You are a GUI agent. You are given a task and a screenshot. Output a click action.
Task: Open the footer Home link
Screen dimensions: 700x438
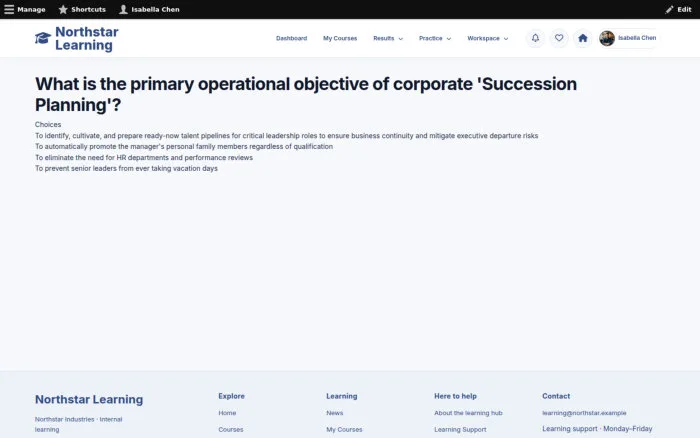[227, 413]
